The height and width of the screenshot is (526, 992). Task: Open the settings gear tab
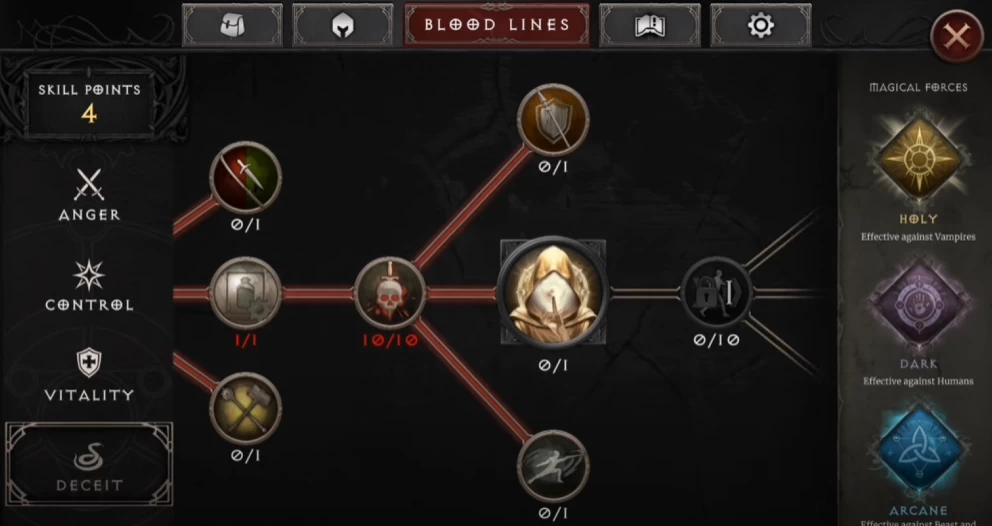pyautogui.click(x=760, y=25)
